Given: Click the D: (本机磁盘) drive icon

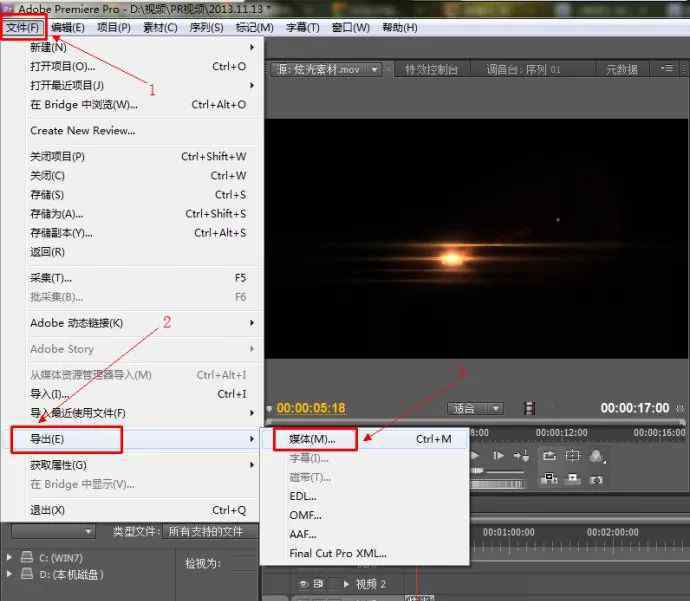Looking at the screenshot, I should [27, 574].
